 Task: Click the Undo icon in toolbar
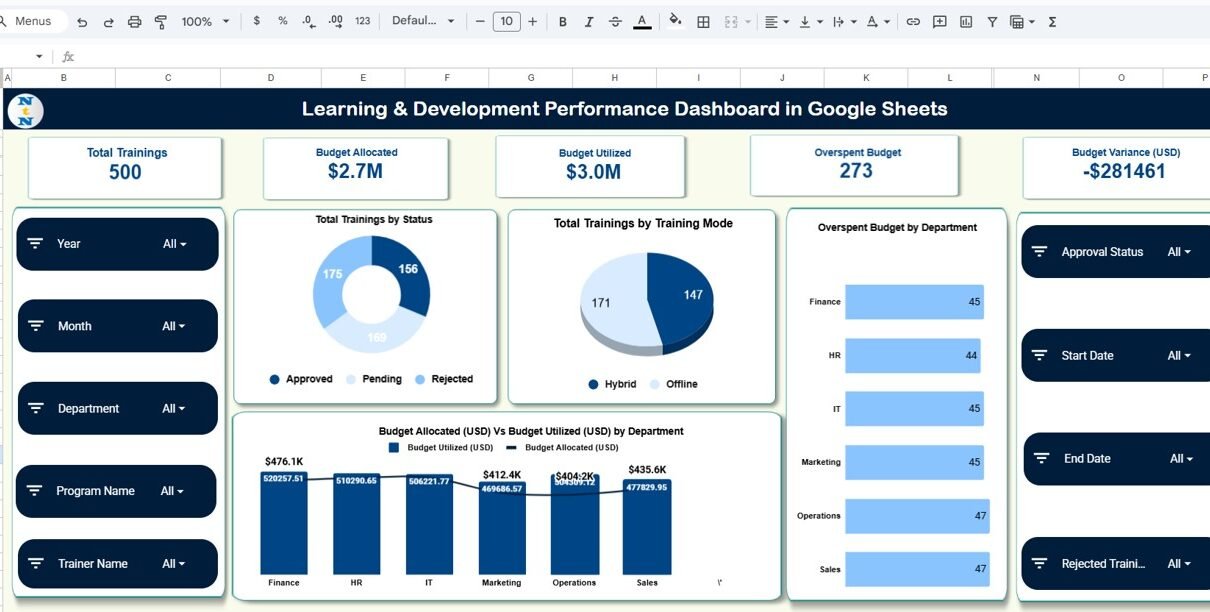(82, 22)
